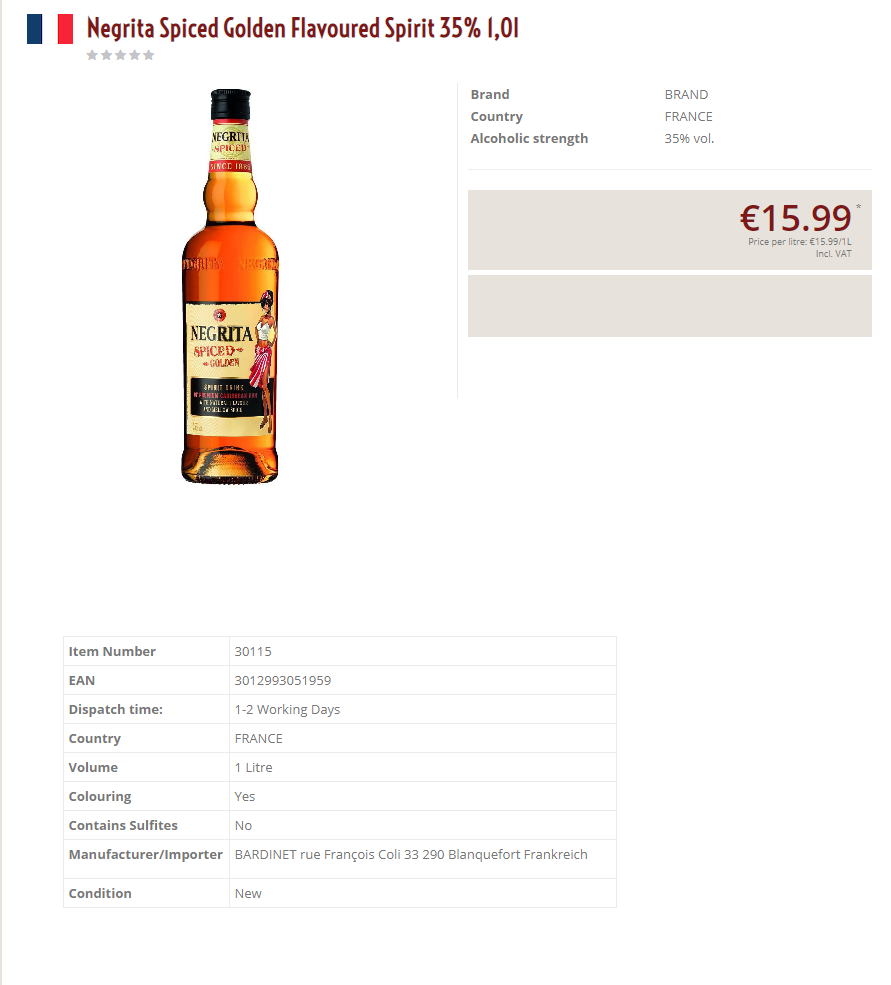Click the BRAND value link
Viewport: 891px width, 985px height.
click(686, 94)
